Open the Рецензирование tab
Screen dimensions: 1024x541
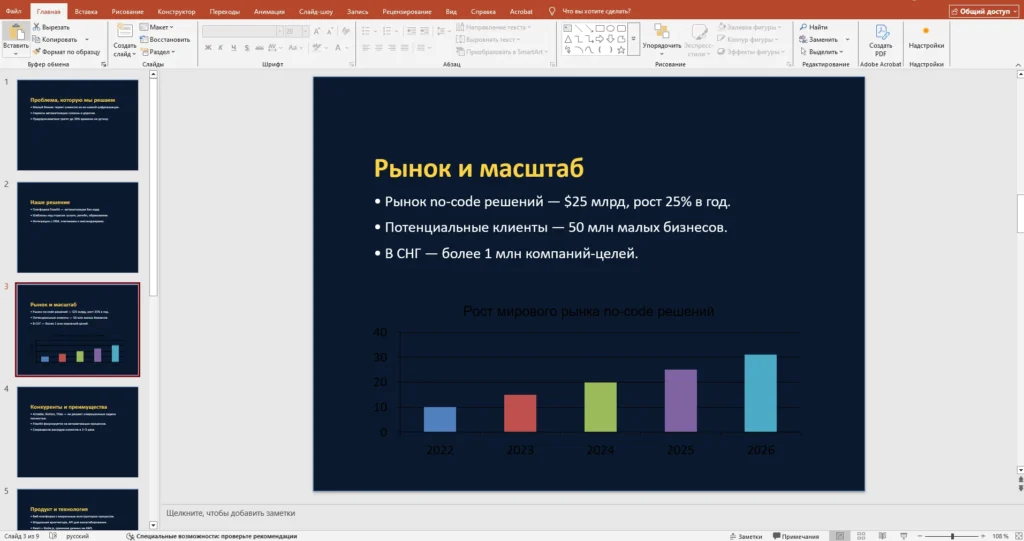[407, 11]
